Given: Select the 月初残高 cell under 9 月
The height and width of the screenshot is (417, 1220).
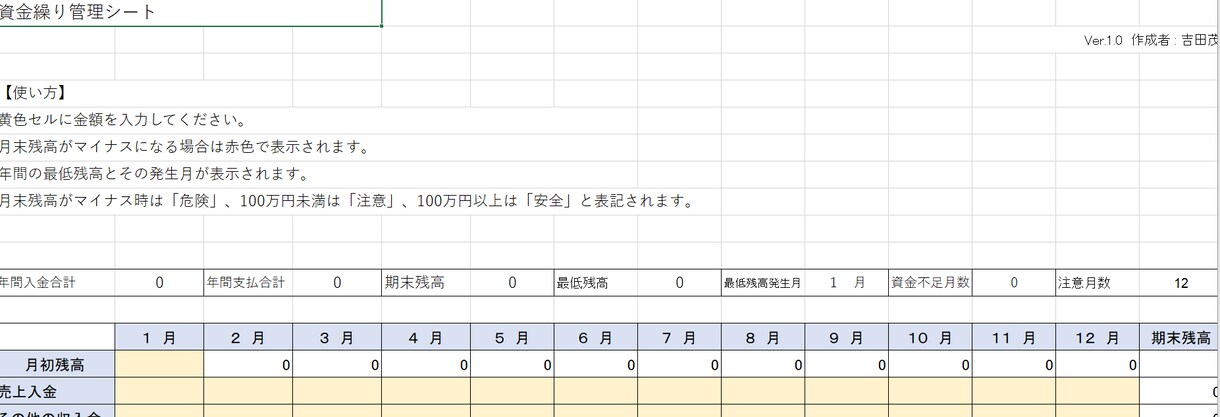Looking at the screenshot, I should [847, 364].
